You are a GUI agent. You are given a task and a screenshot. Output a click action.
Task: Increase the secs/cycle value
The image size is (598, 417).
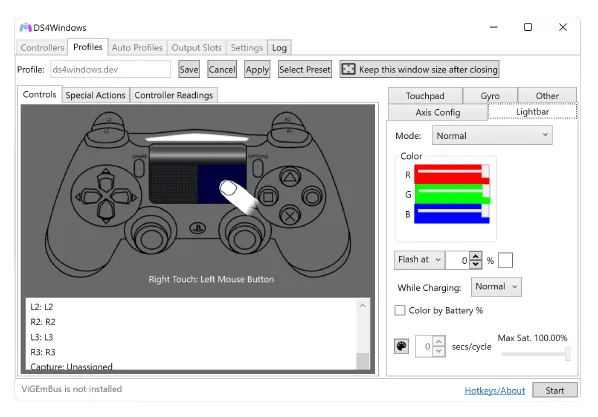[439, 341]
